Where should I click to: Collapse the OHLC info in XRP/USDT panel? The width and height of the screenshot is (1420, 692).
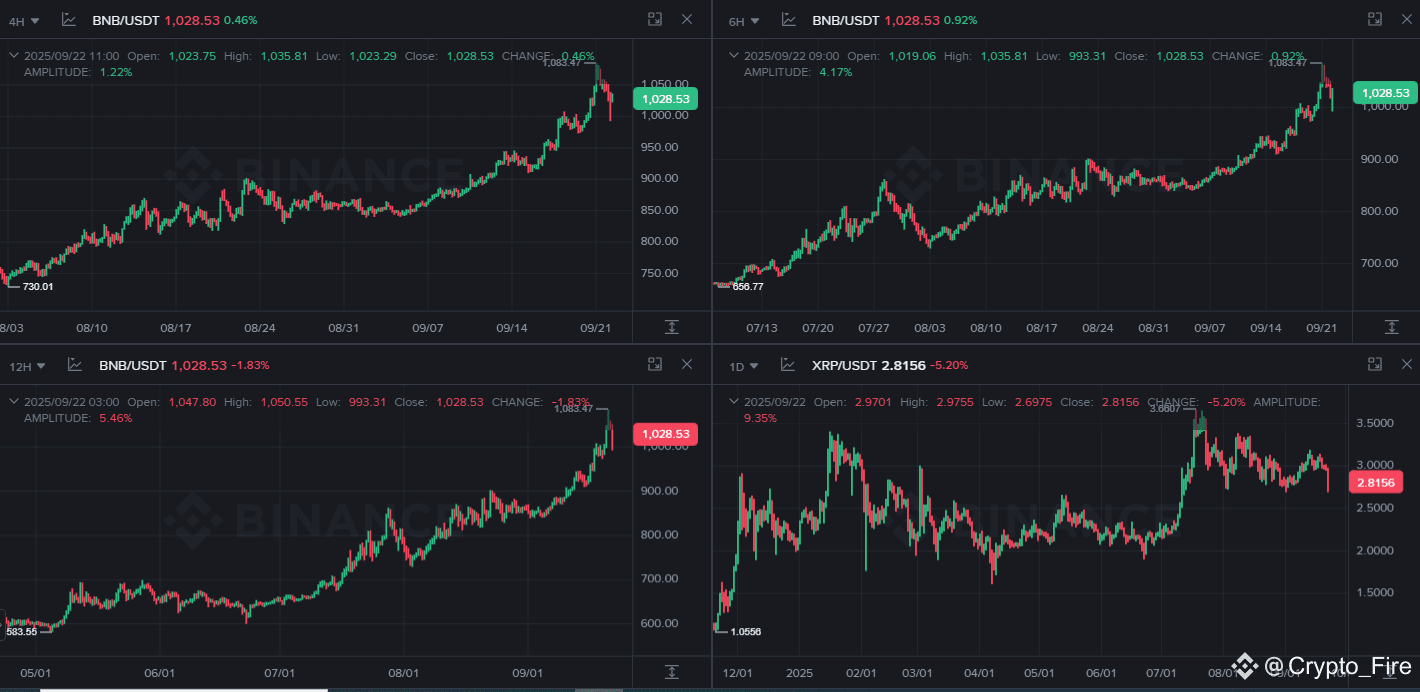(x=734, y=402)
